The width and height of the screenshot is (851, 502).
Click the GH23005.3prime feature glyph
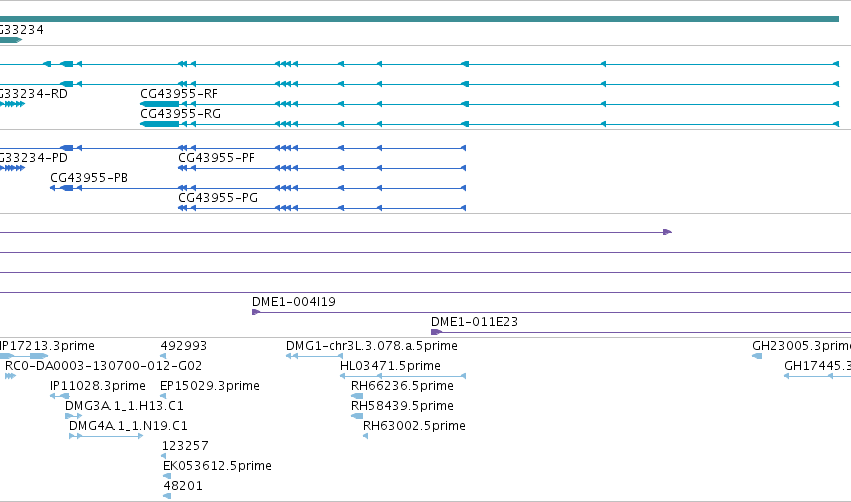coord(757,356)
